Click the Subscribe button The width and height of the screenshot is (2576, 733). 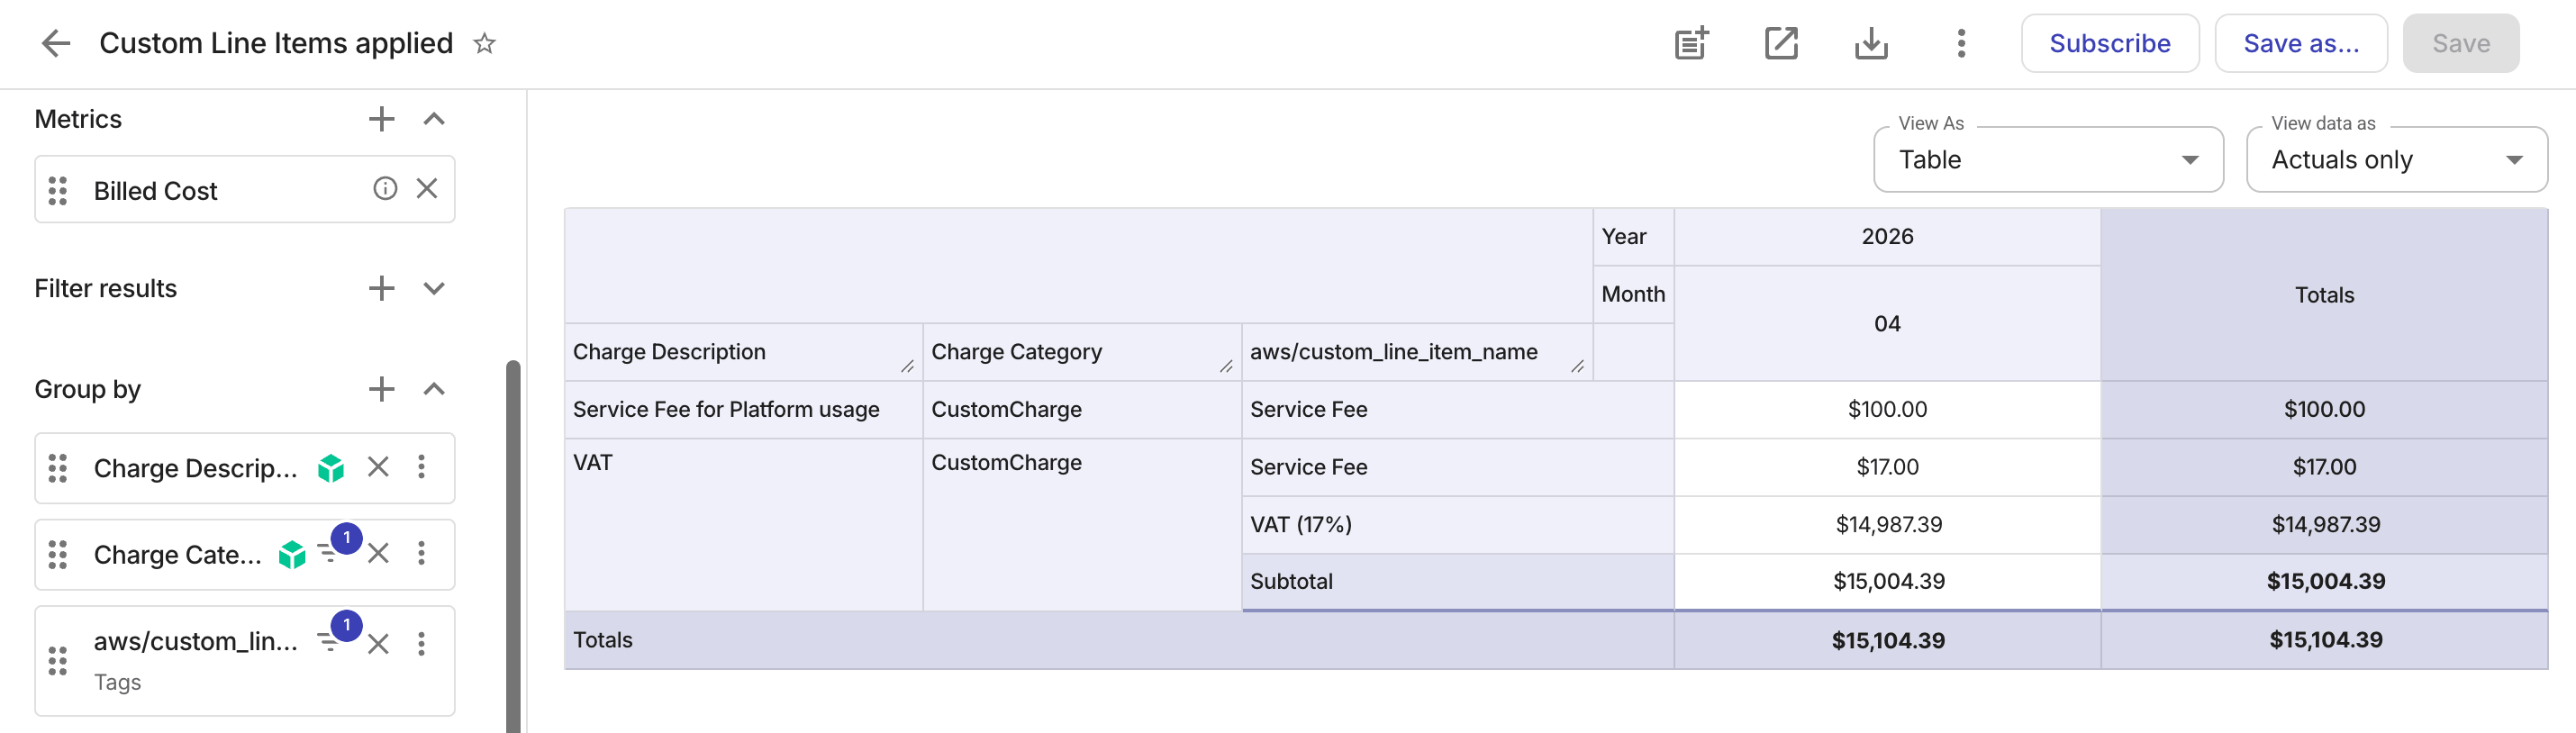tap(2110, 43)
